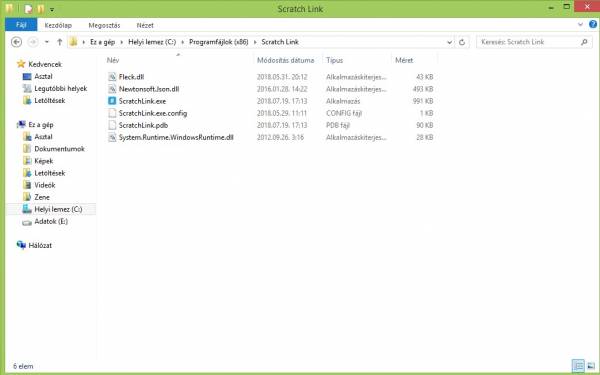Open the Fájl ribbon tab

(21, 25)
